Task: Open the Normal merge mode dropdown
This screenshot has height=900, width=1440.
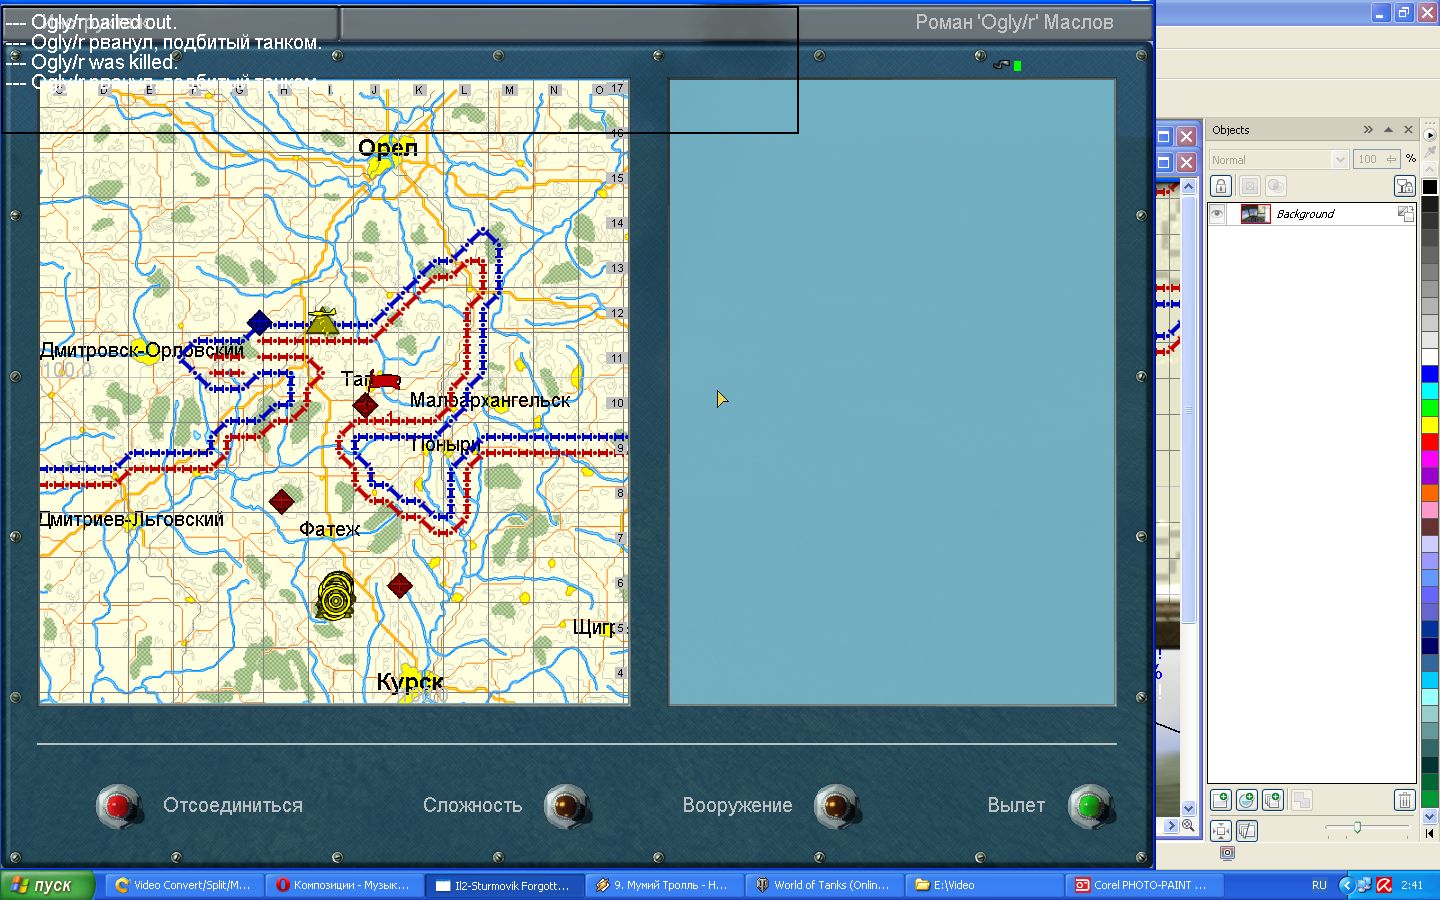Action: [x=1340, y=160]
